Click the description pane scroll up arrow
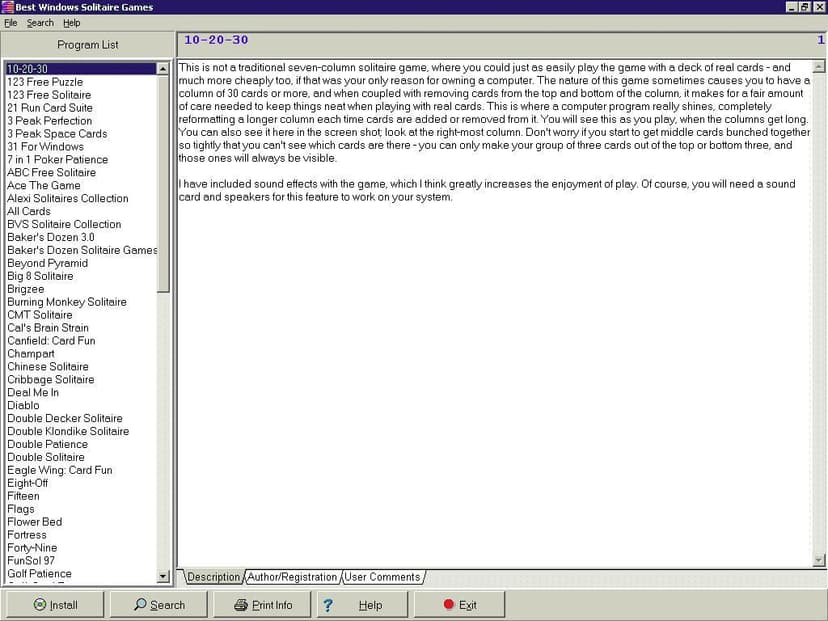 tap(818, 67)
